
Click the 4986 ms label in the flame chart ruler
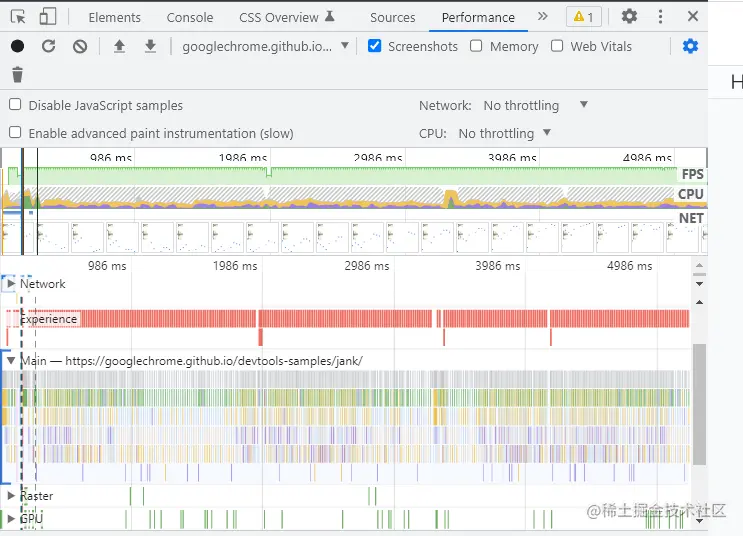coord(630,266)
